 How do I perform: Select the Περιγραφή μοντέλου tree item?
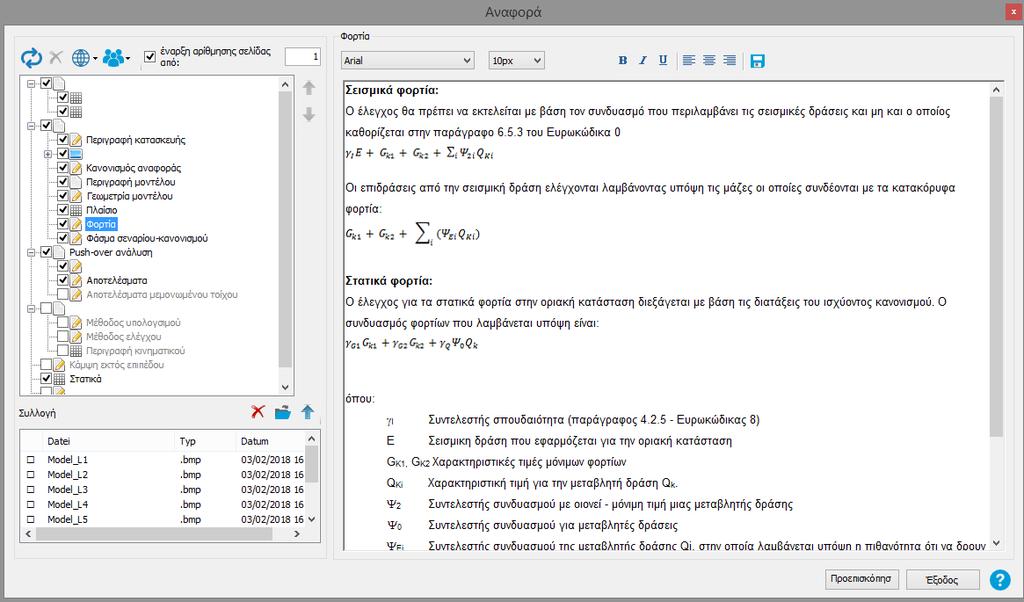(131, 182)
